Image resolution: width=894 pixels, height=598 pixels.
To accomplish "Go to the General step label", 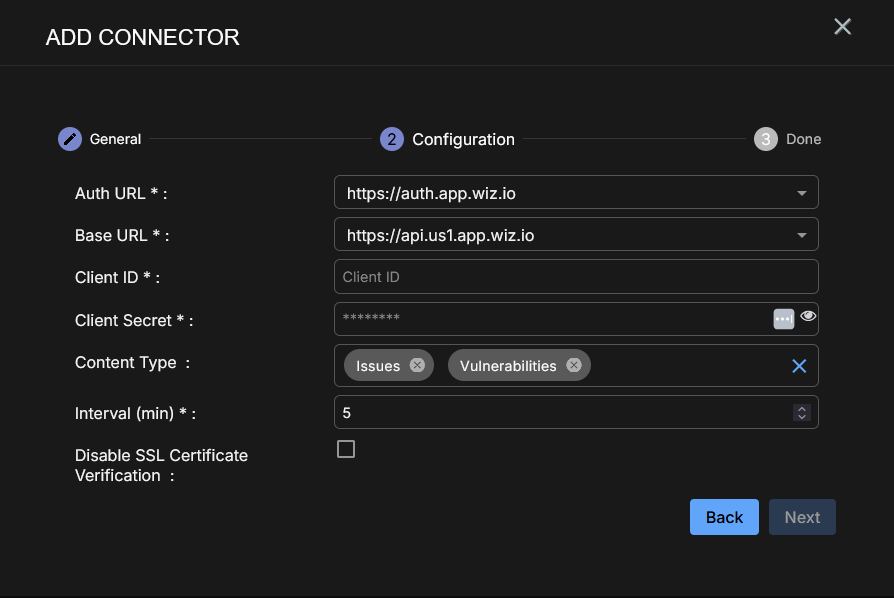I will (115, 139).
